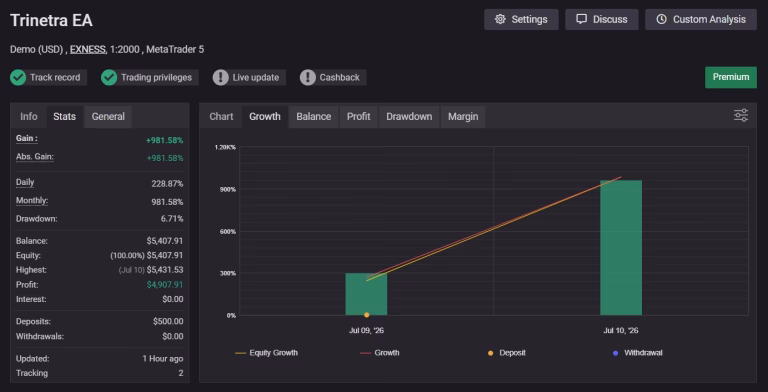Click the Trading privileges green checkmark icon
This screenshot has height=392, width=768.
click(109, 77)
